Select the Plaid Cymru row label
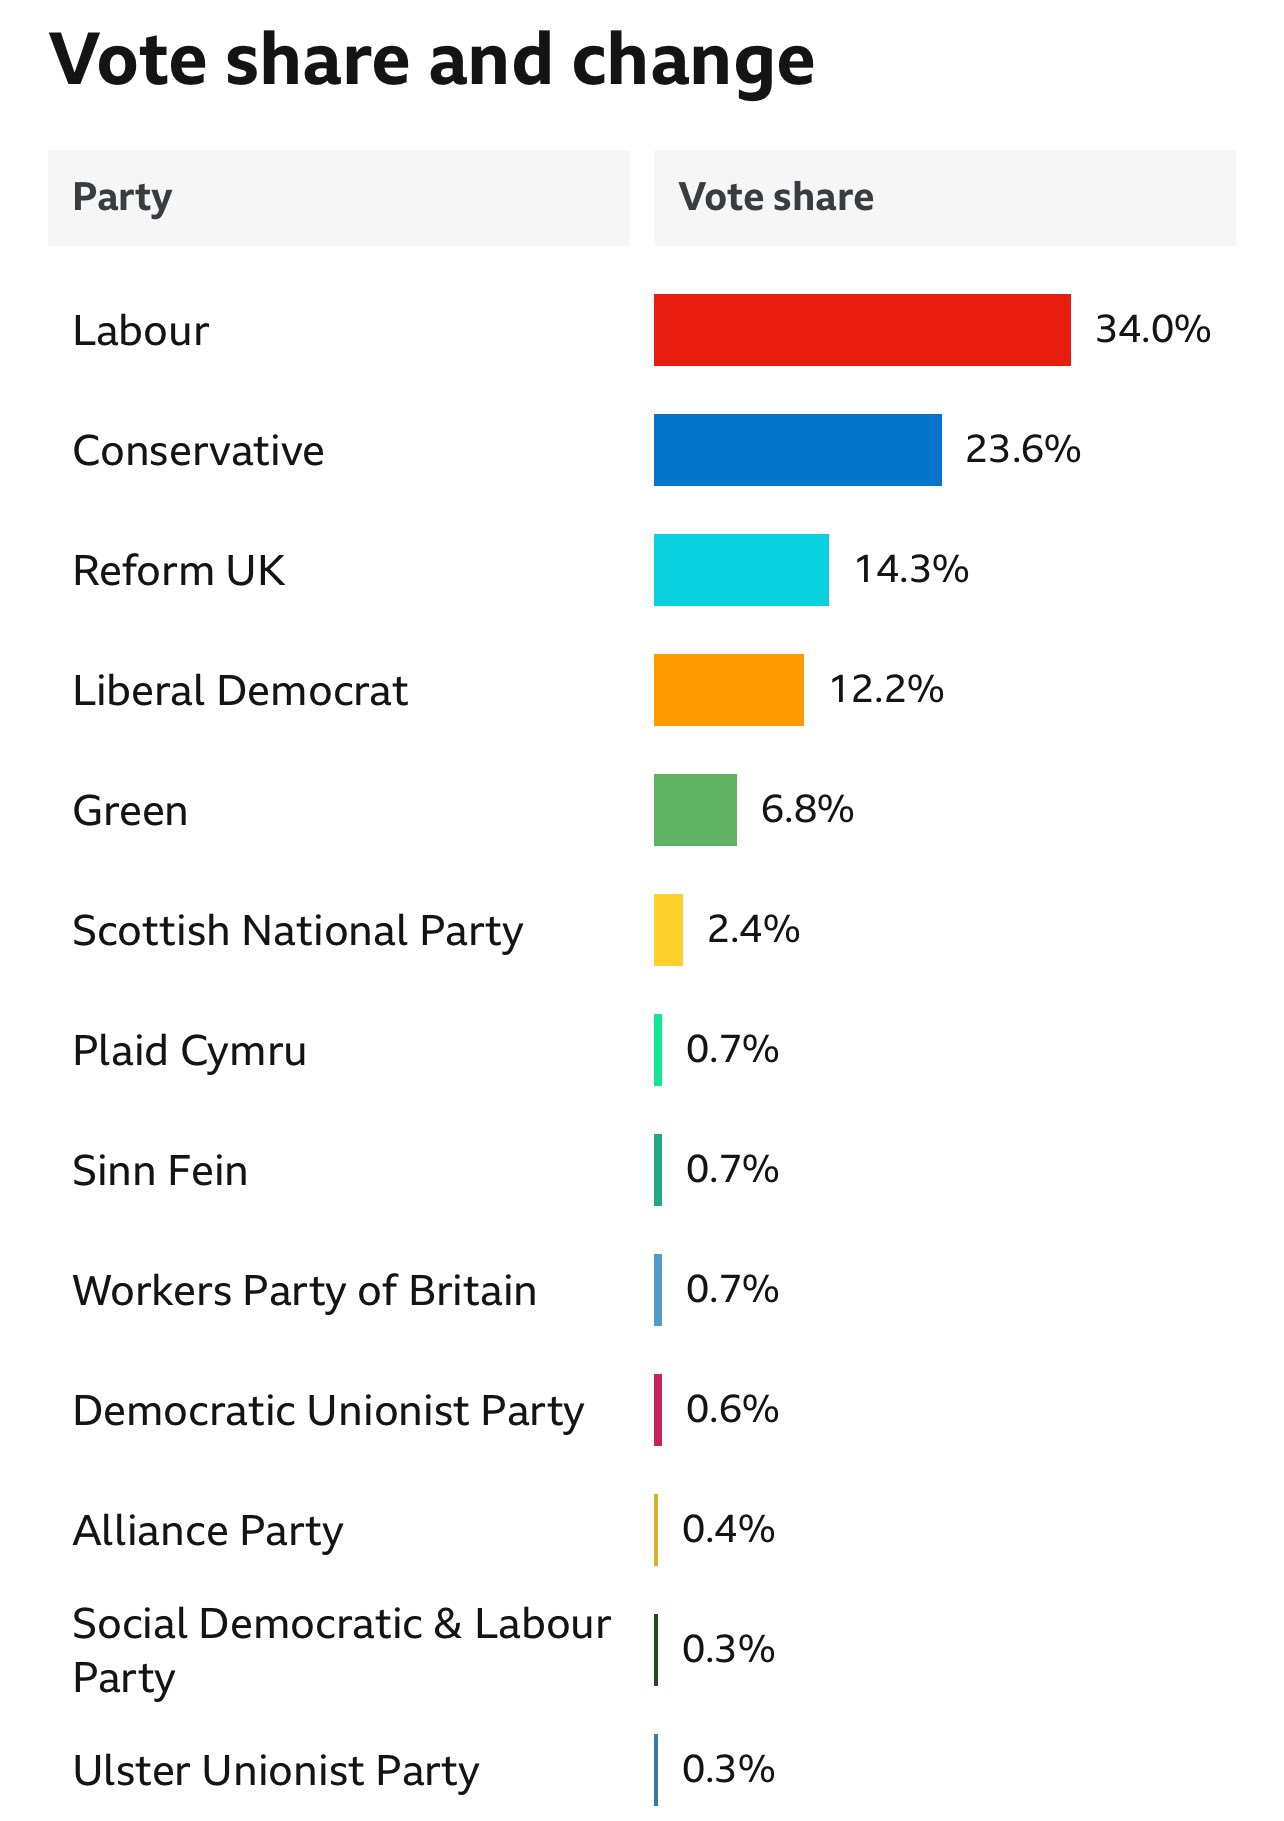The height and width of the screenshot is (1821, 1284). 189,1051
